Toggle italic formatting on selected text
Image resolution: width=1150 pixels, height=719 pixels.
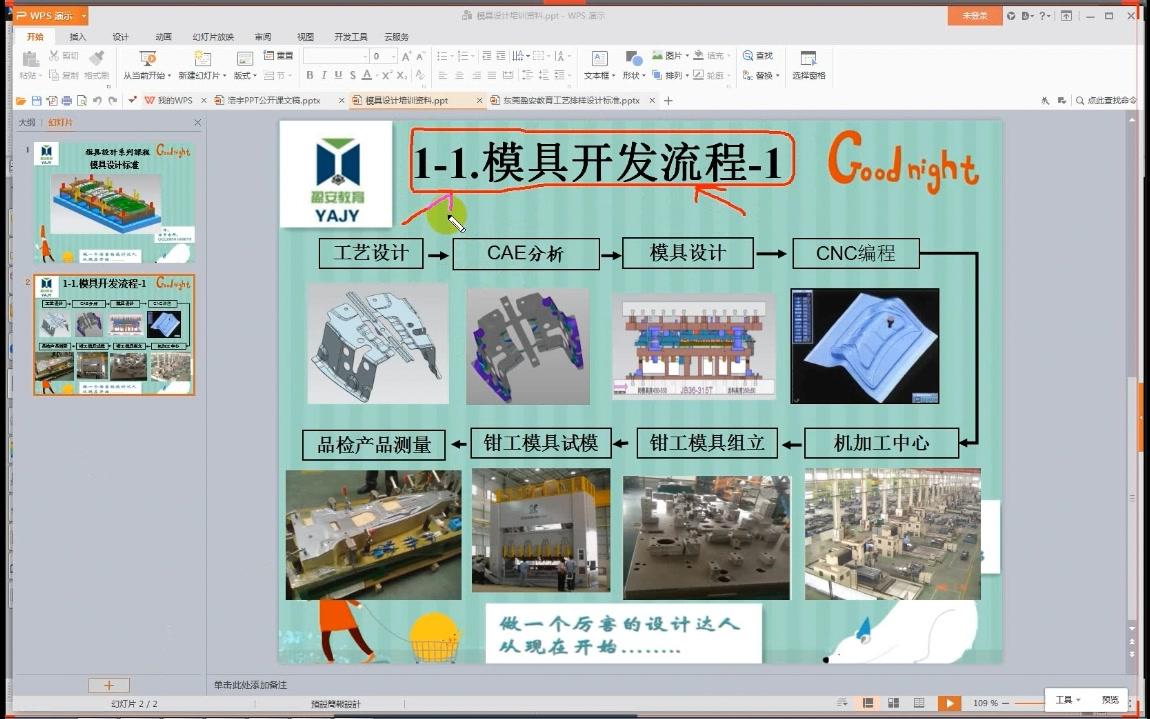[323, 74]
